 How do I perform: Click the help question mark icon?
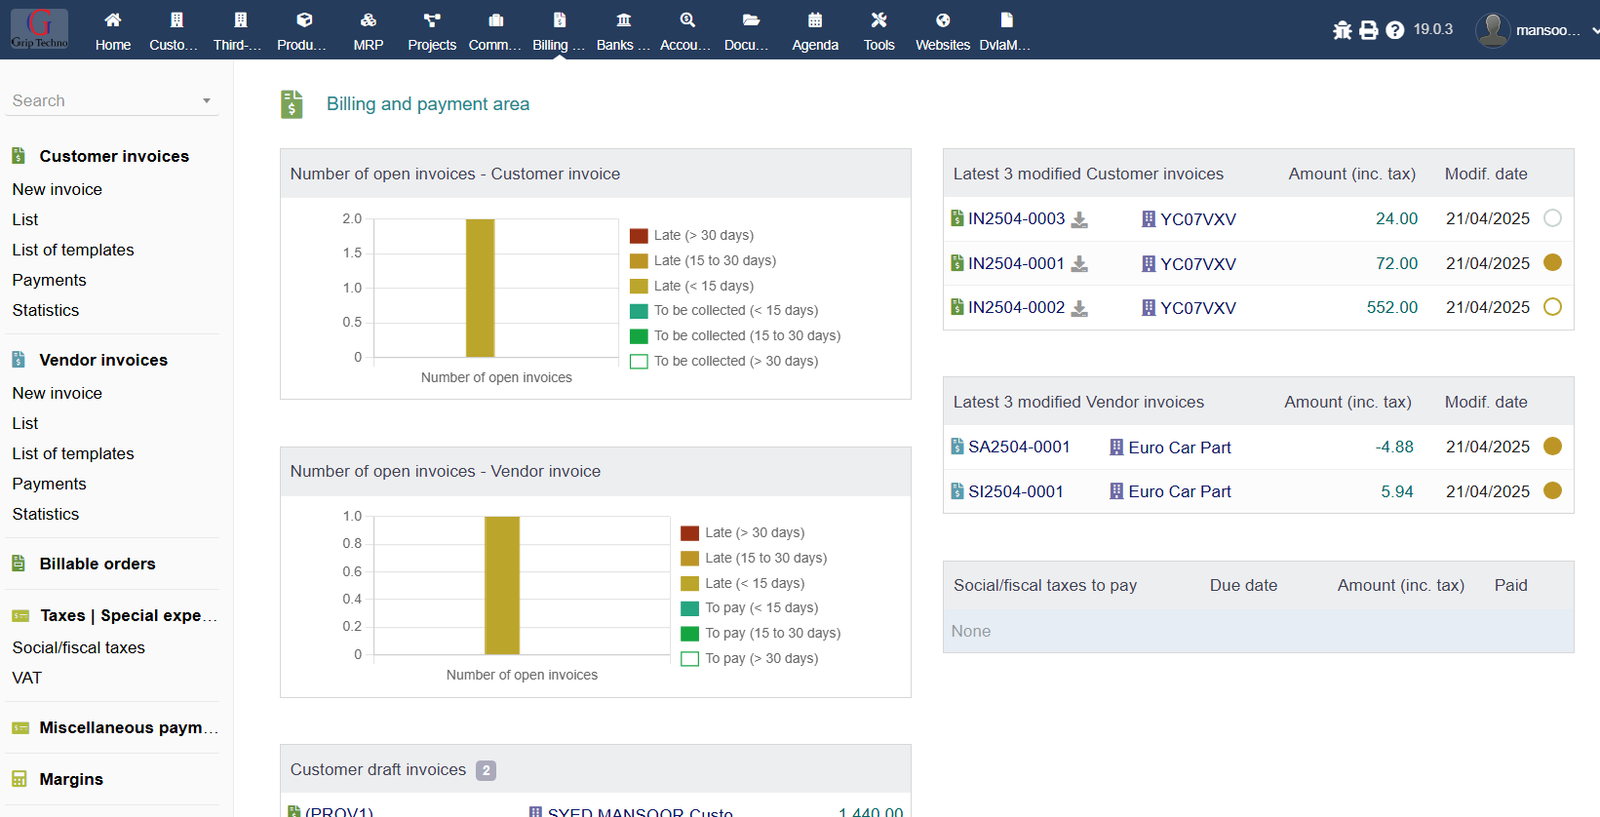click(x=1395, y=30)
